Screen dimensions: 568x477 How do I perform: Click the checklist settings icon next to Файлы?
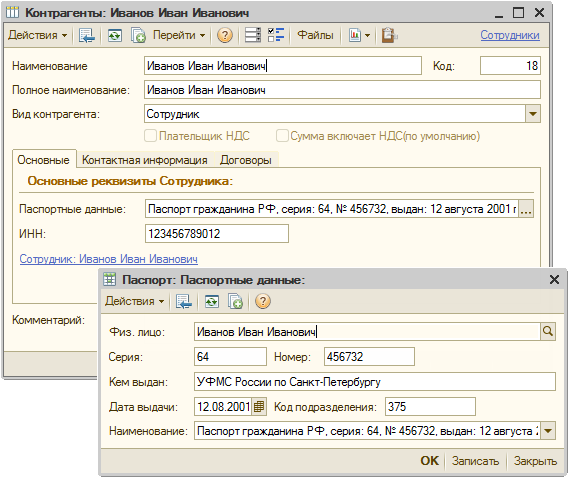tap(276, 35)
